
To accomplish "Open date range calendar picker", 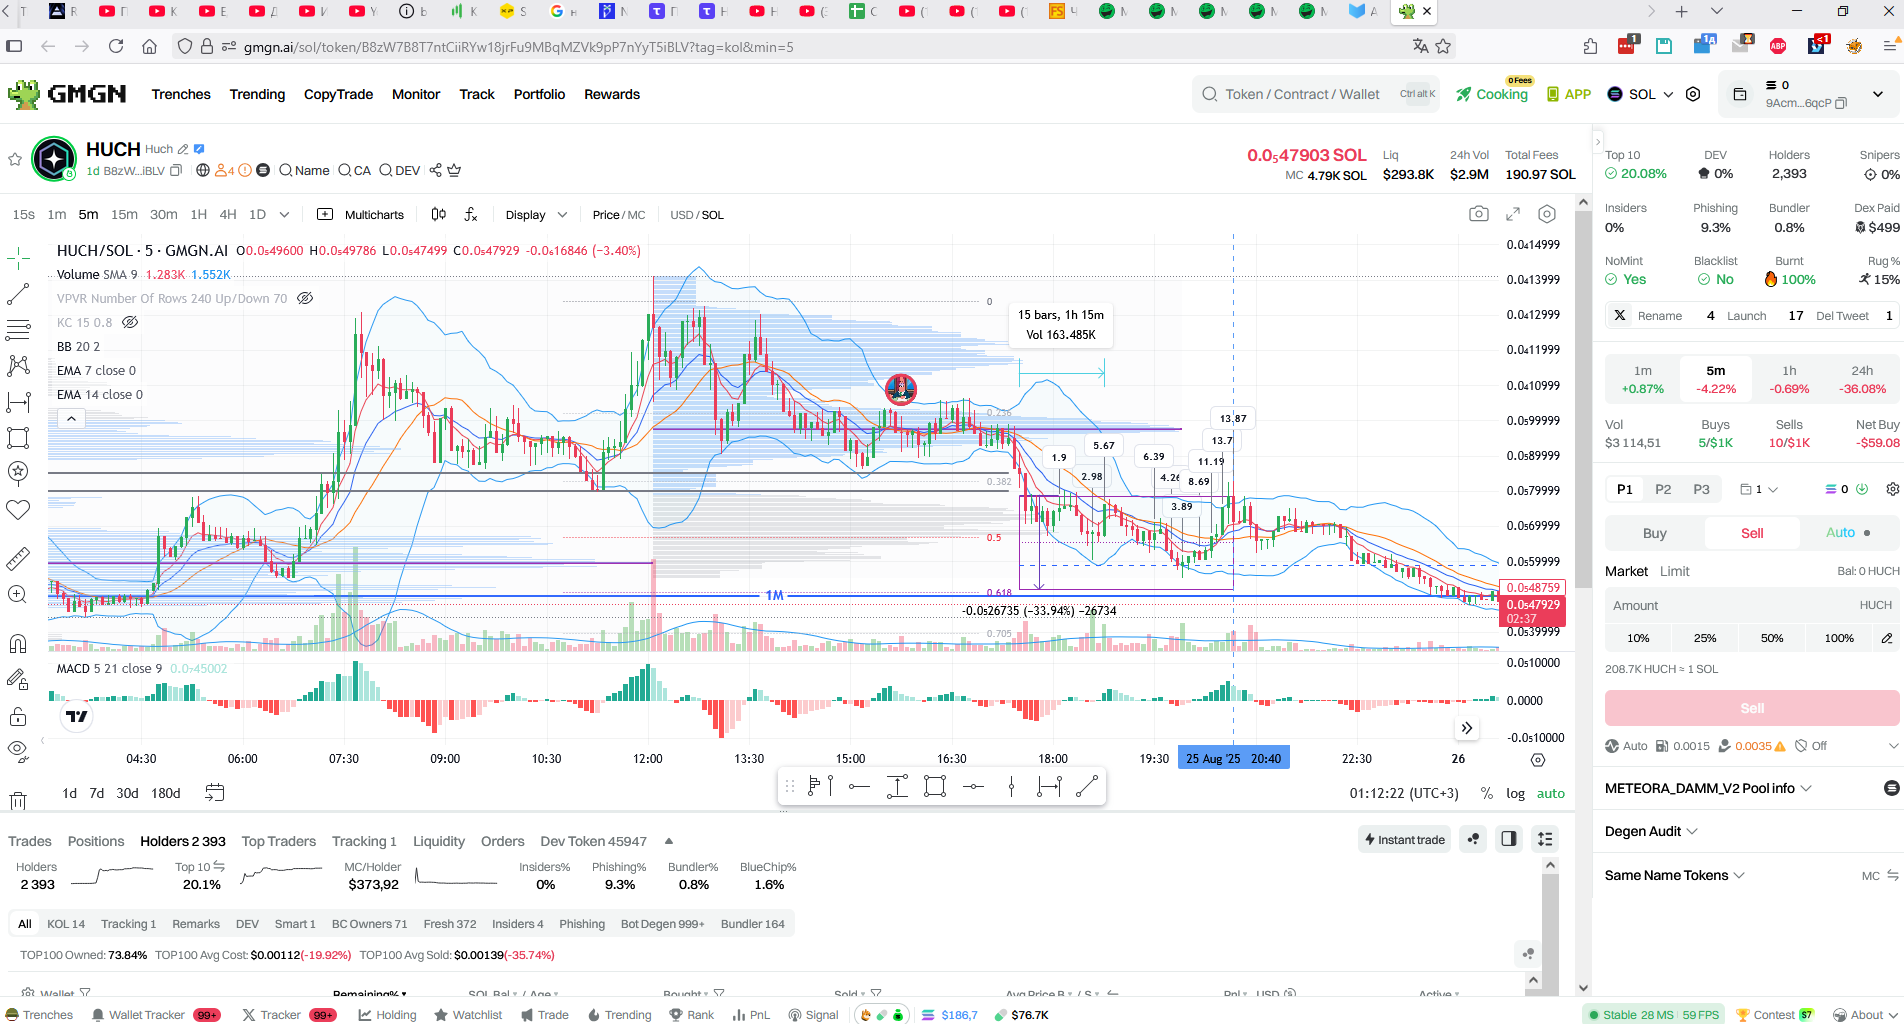I will point(214,793).
